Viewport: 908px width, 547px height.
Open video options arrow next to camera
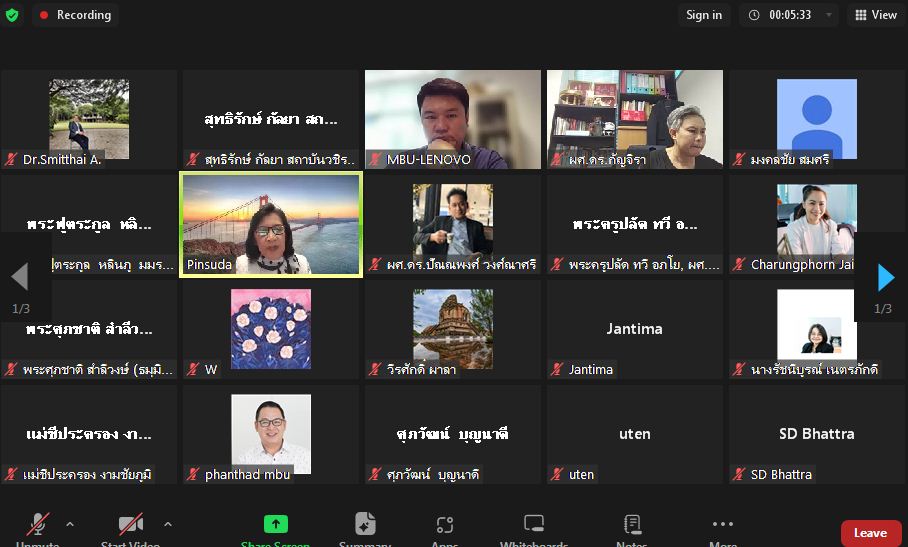168,524
